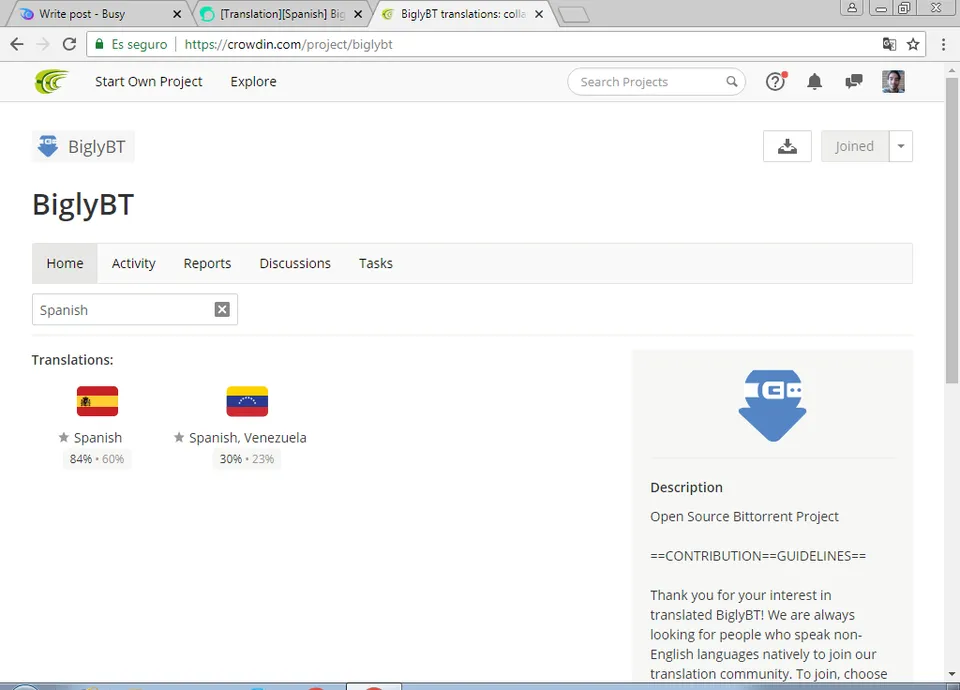Clear the Spanish language filter
Image resolution: width=960 pixels, height=690 pixels.
pyautogui.click(x=222, y=310)
